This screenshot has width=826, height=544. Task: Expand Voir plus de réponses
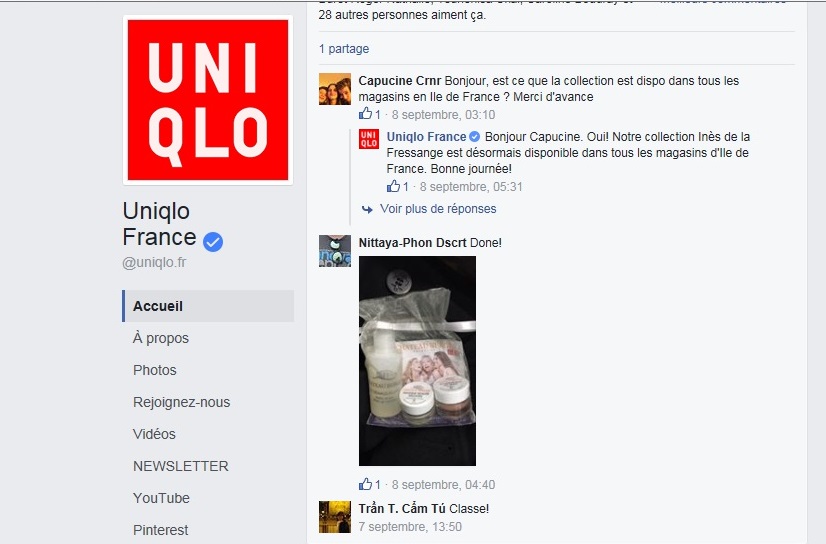(438, 209)
